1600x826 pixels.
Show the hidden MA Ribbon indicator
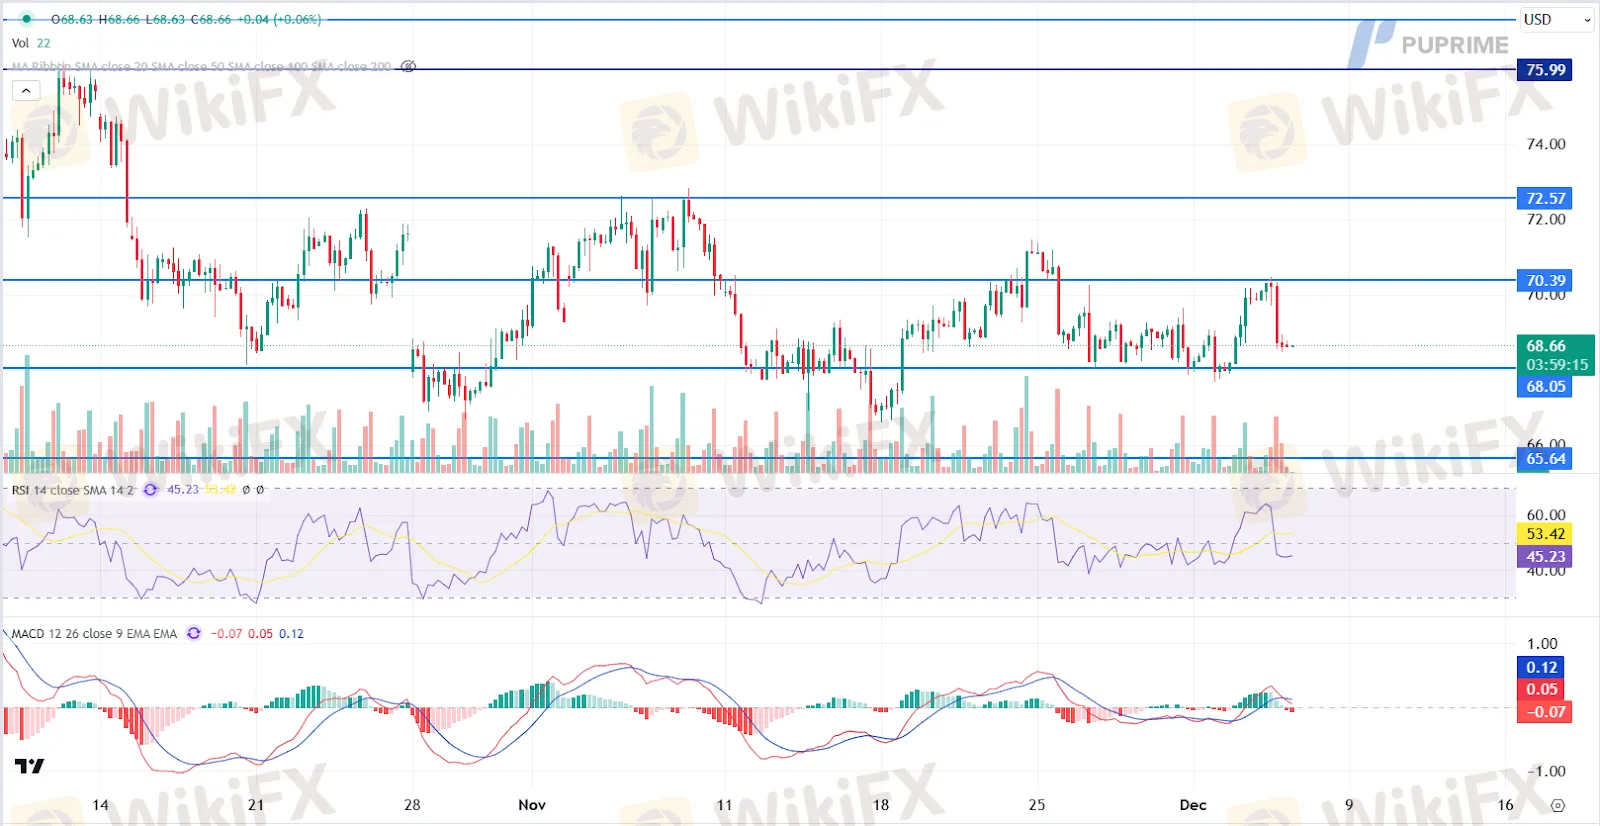coord(408,67)
